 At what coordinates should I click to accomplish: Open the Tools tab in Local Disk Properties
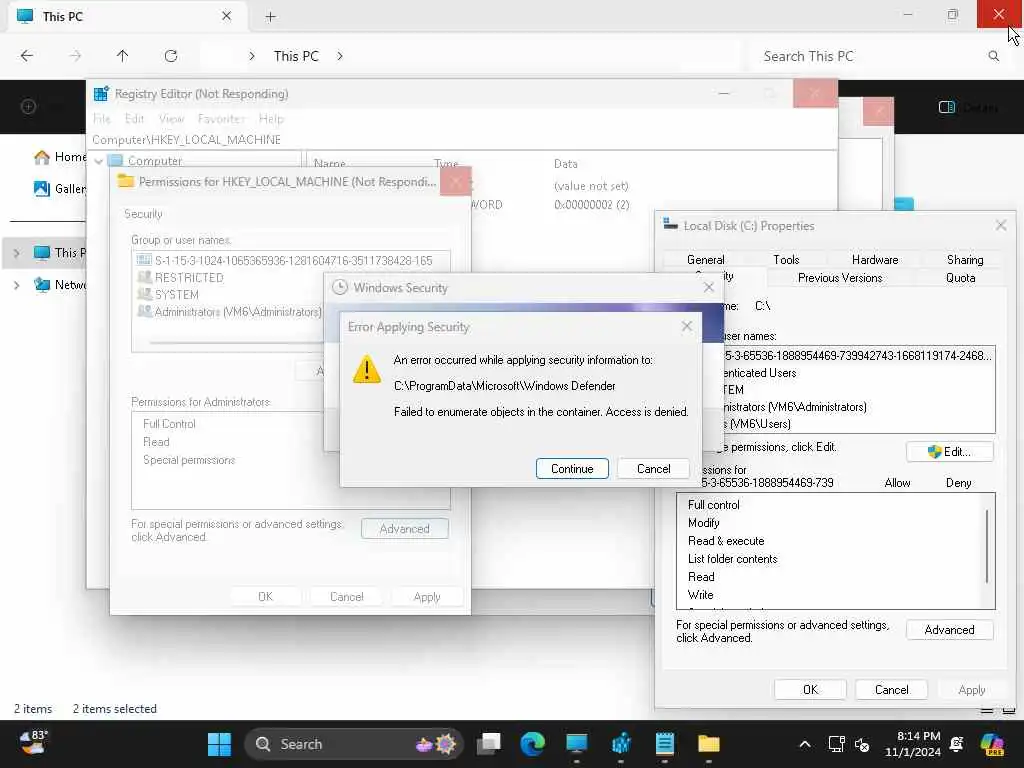[786, 259]
